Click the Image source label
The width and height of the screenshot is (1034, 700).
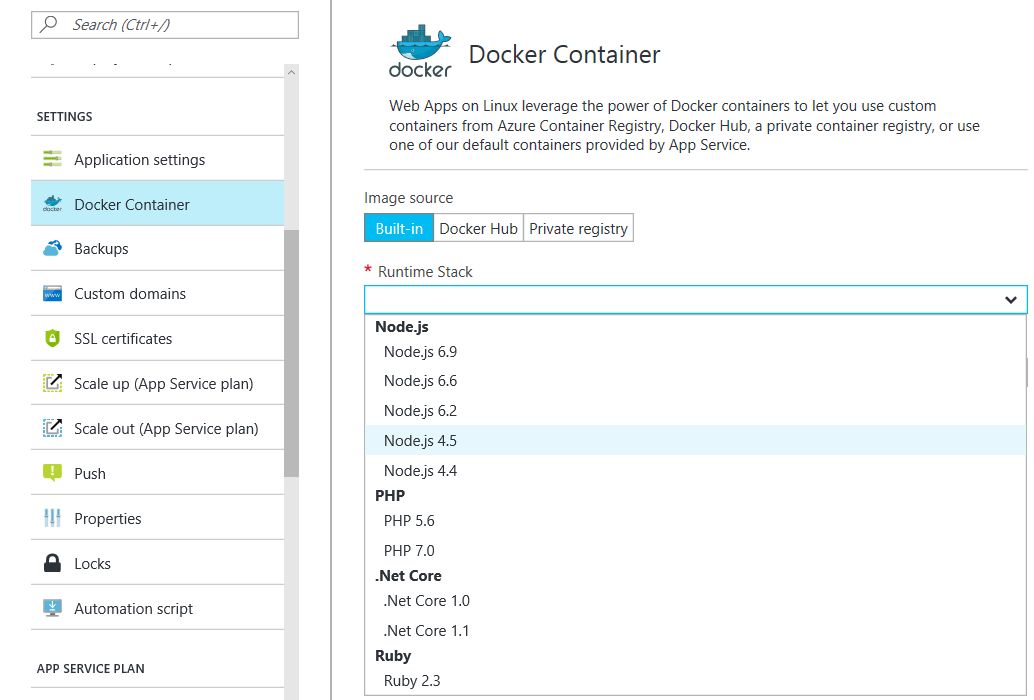pyautogui.click(x=408, y=198)
